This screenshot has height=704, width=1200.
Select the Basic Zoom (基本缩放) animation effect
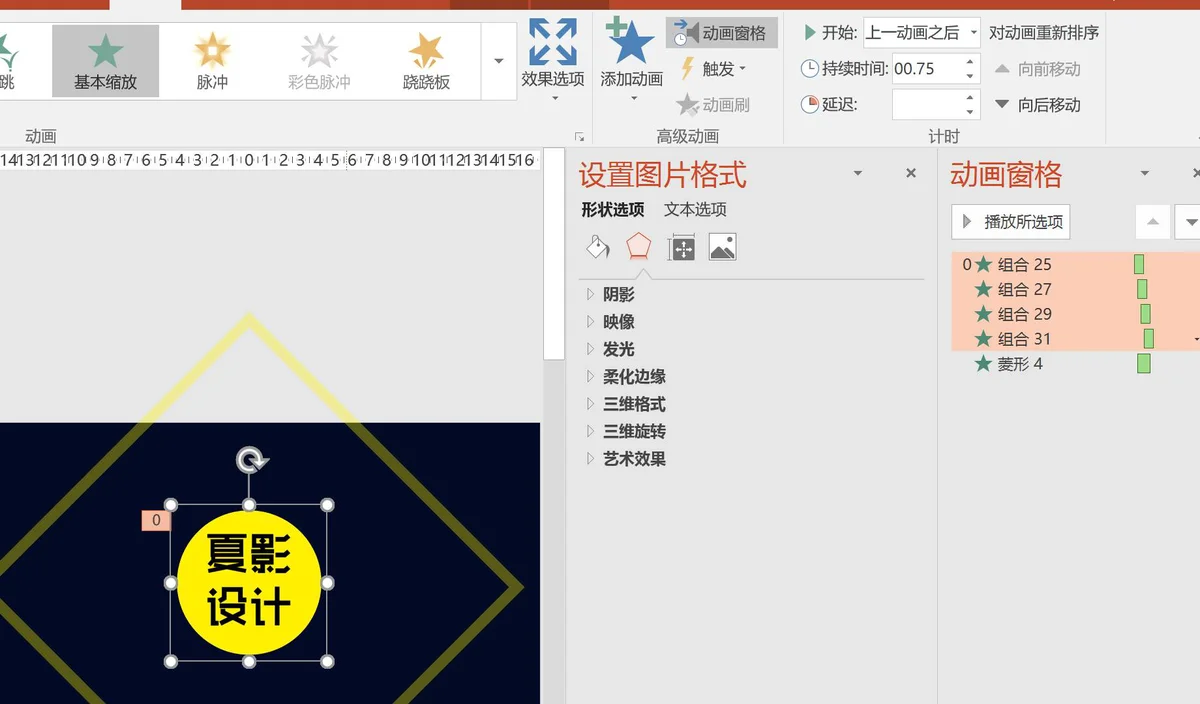click(105, 61)
